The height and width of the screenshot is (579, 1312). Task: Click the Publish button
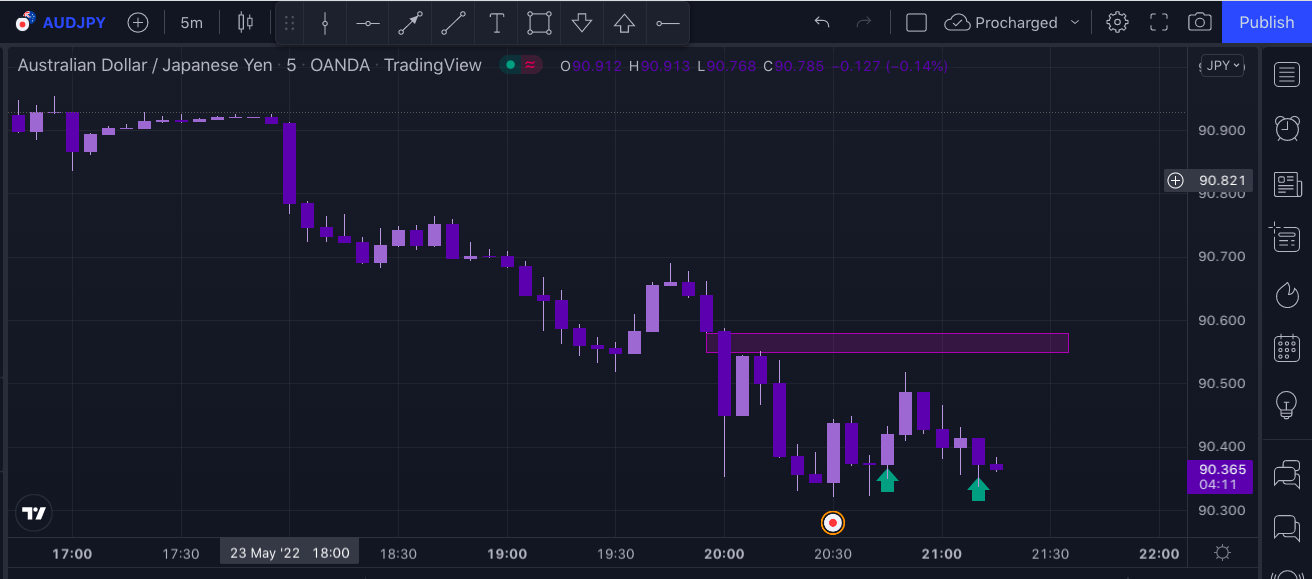click(x=1266, y=21)
